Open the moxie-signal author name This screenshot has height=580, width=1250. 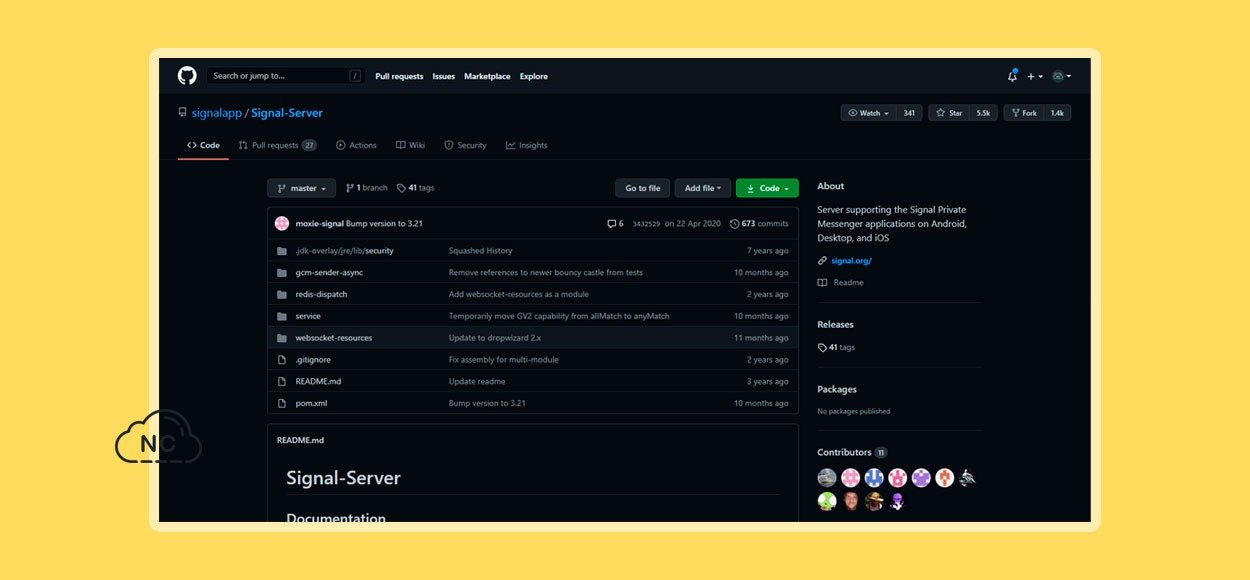coord(319,224)
